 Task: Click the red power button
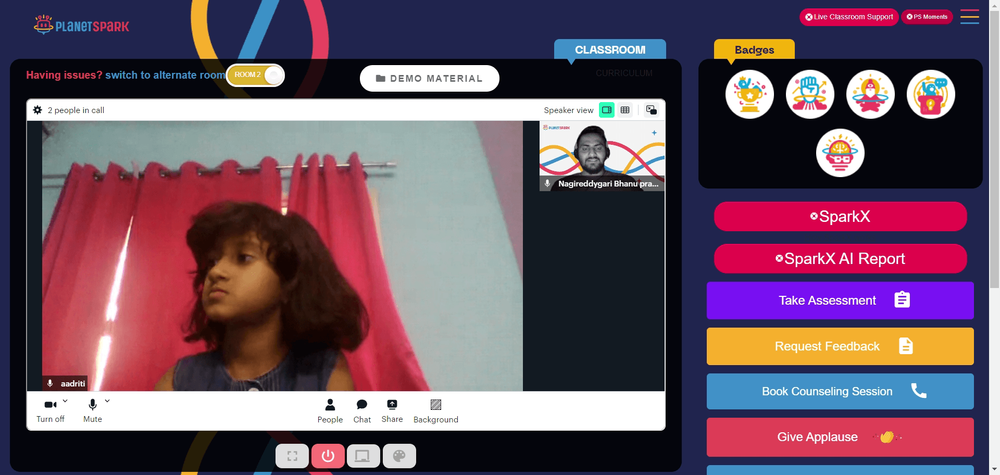point(328,456)
